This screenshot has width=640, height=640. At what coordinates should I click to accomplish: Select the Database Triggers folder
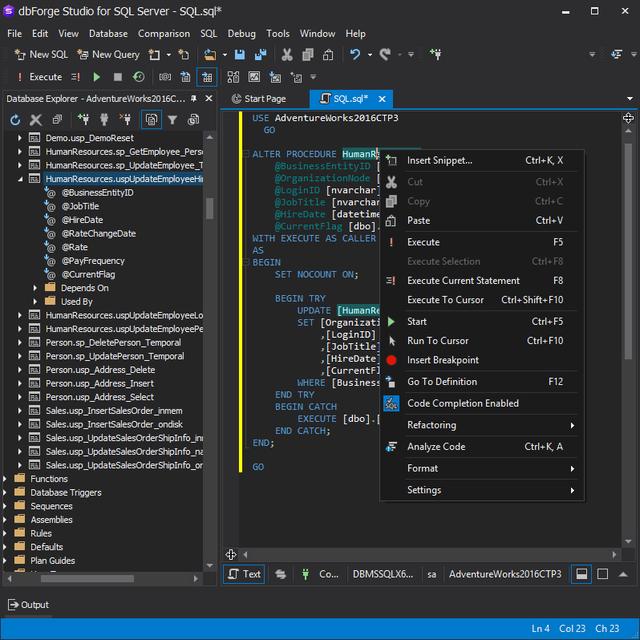point(66,493)
